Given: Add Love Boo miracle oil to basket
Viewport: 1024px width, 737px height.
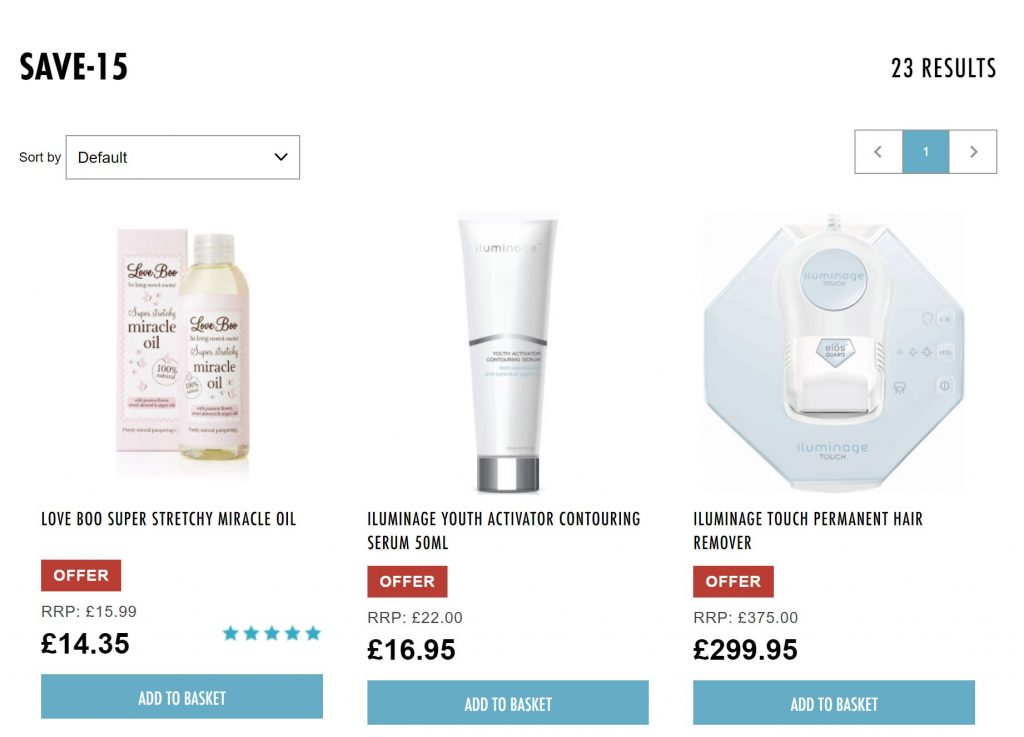Looking at the screenshot, I should [182, 697].
